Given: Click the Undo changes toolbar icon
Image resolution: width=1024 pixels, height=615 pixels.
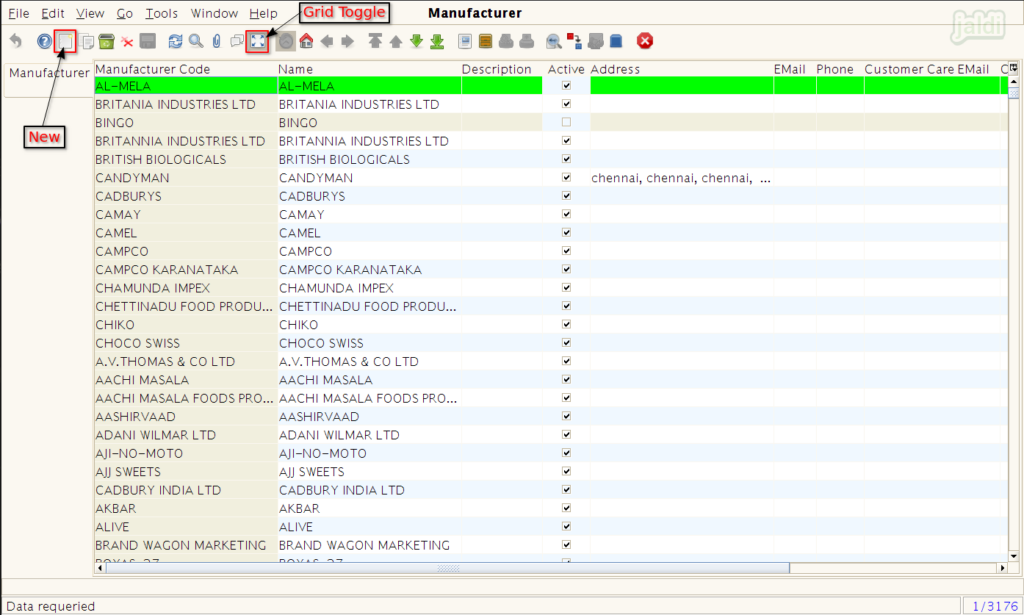Looking at the screenshot, I should click(16, 41).
